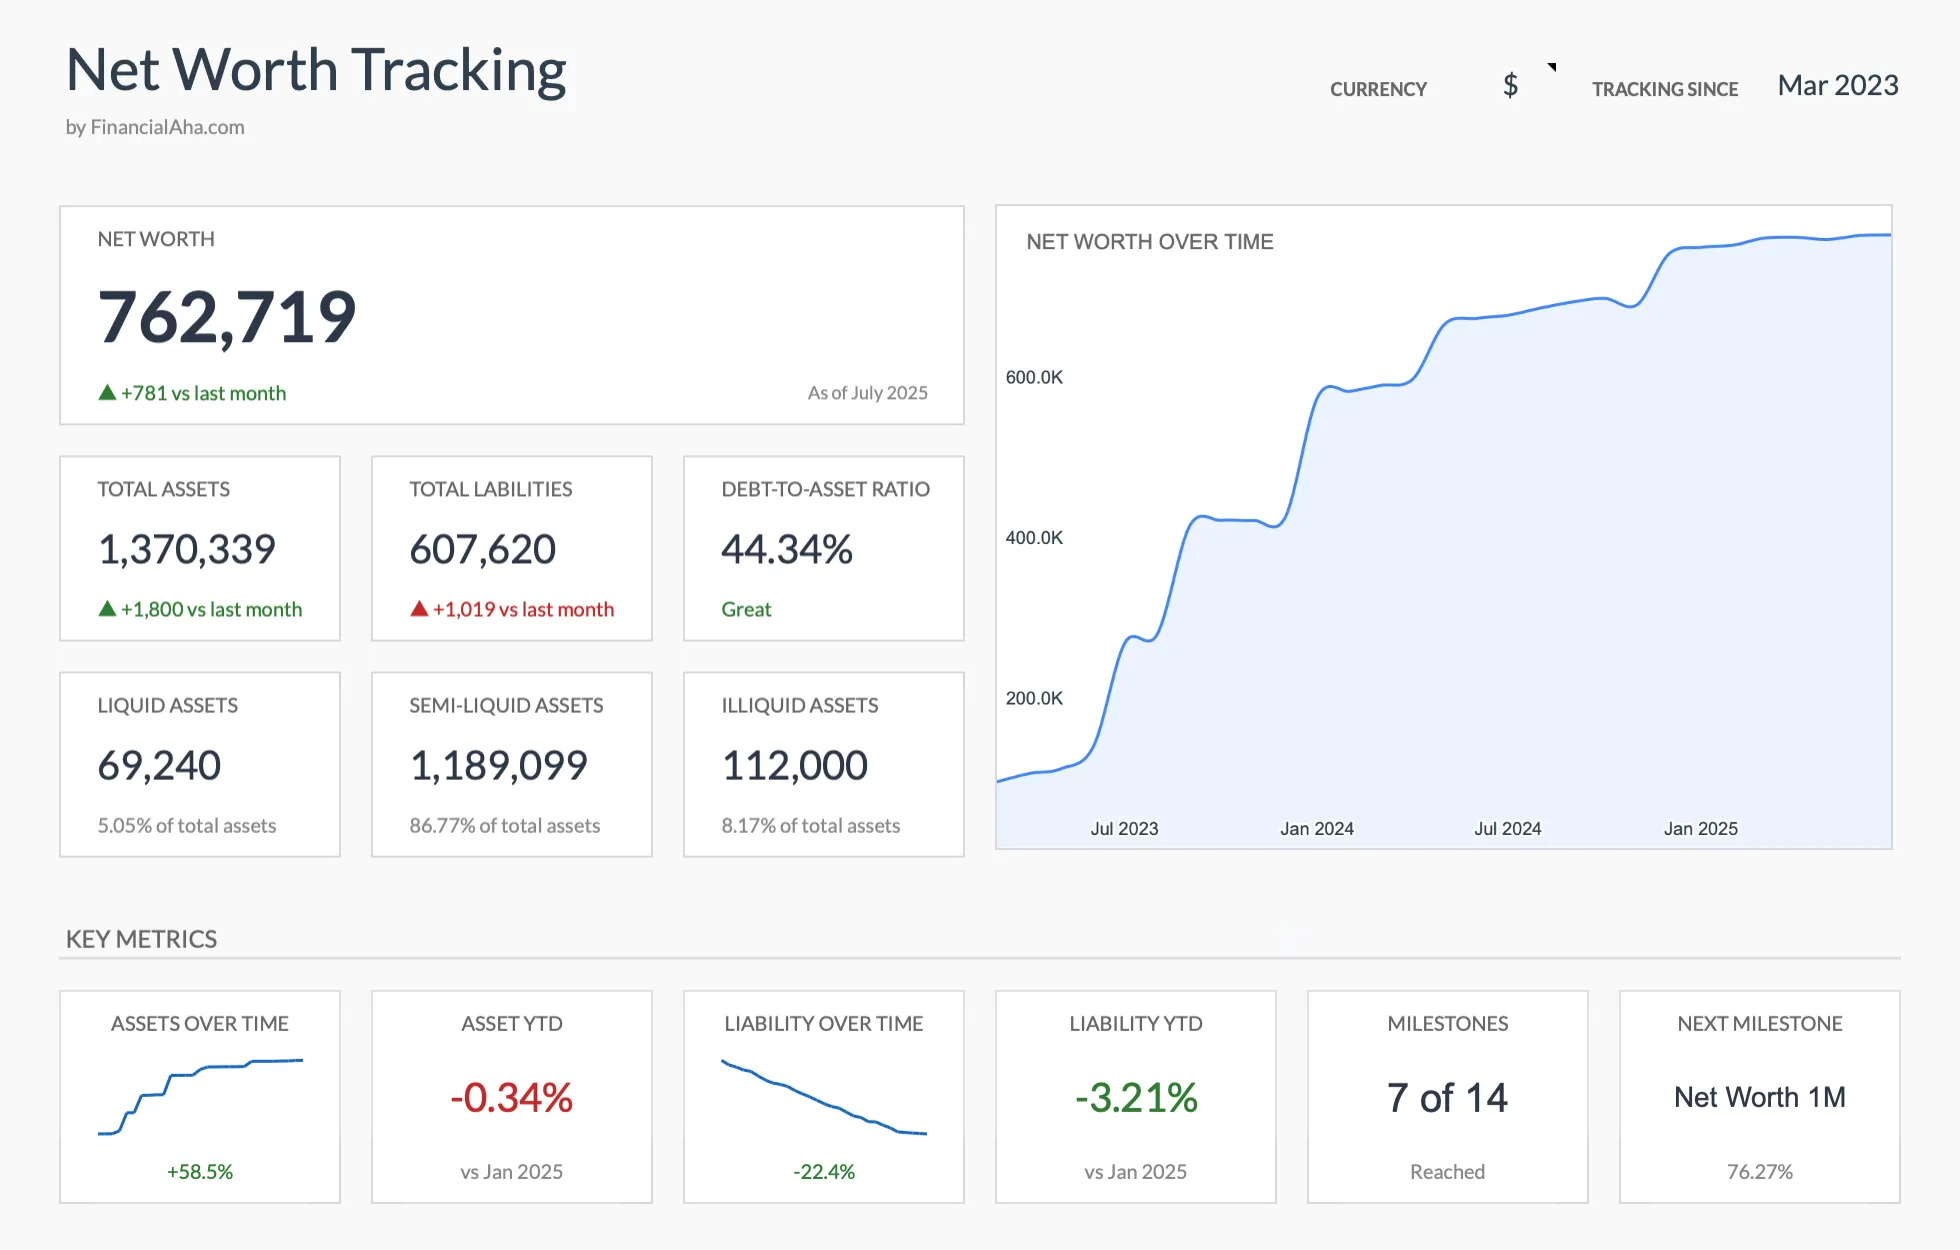Switch to the Net Worth Over Time panel
The height and width of the screenshot is (1250, 1960).
point(1150,241)
